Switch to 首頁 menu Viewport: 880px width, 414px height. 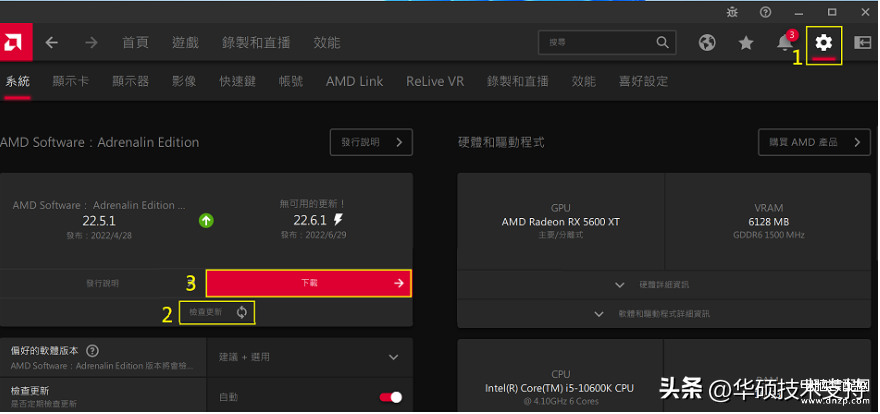135,43
